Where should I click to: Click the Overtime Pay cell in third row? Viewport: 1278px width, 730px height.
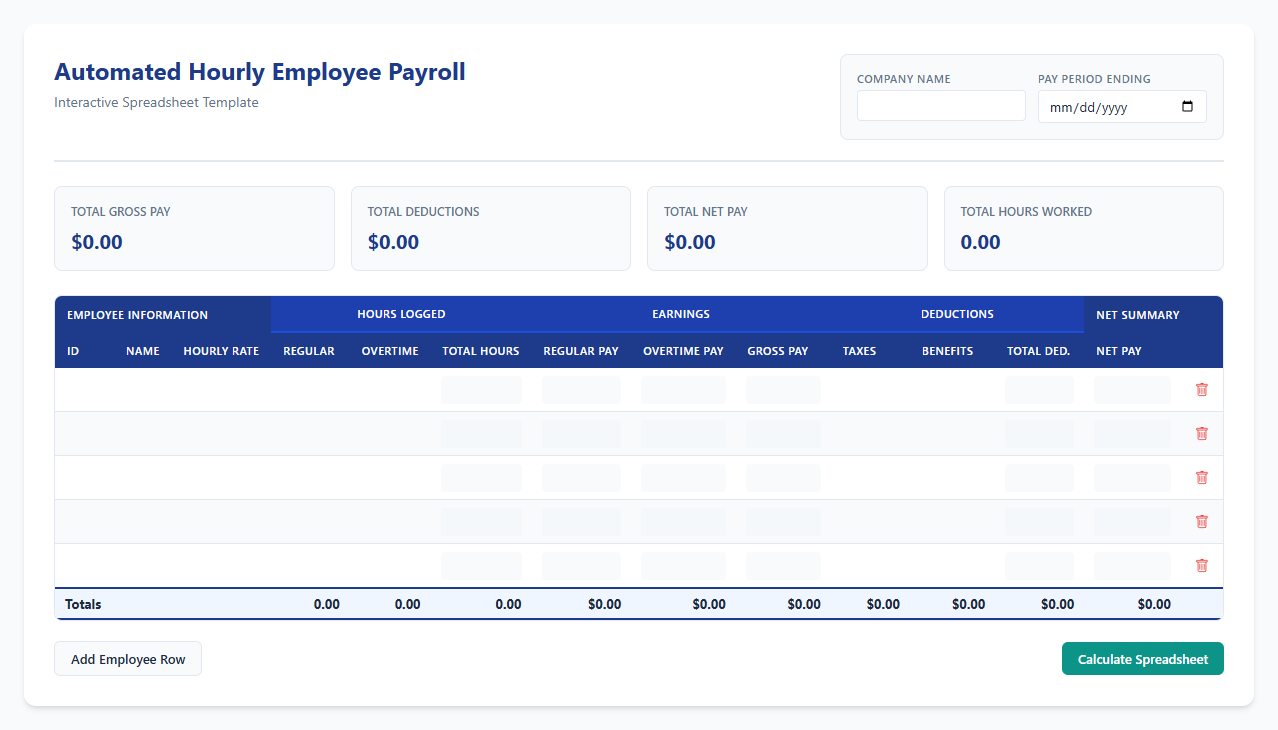[x=684, y=478]
